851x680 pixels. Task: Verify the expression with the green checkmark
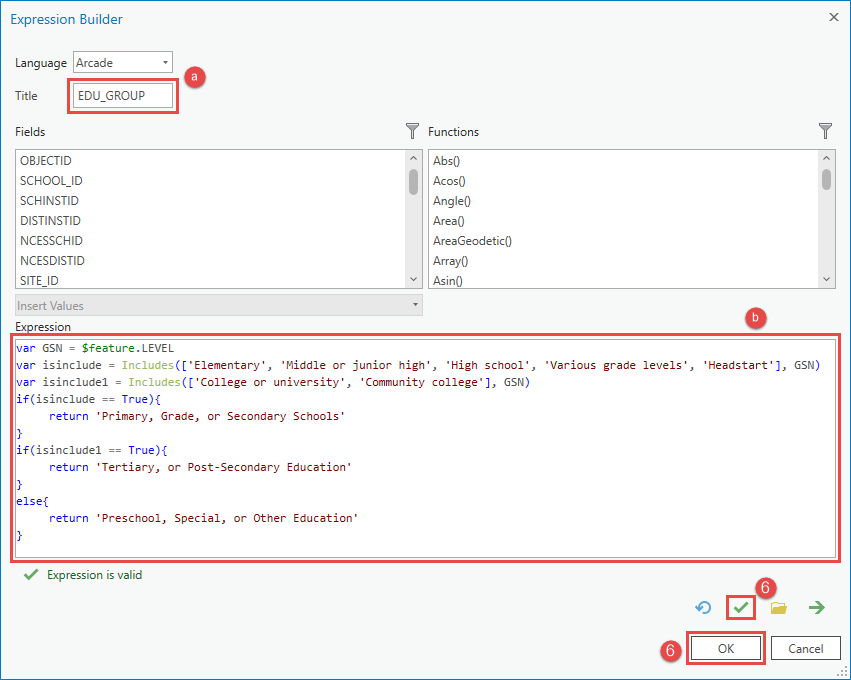click(x=741, y=607)
